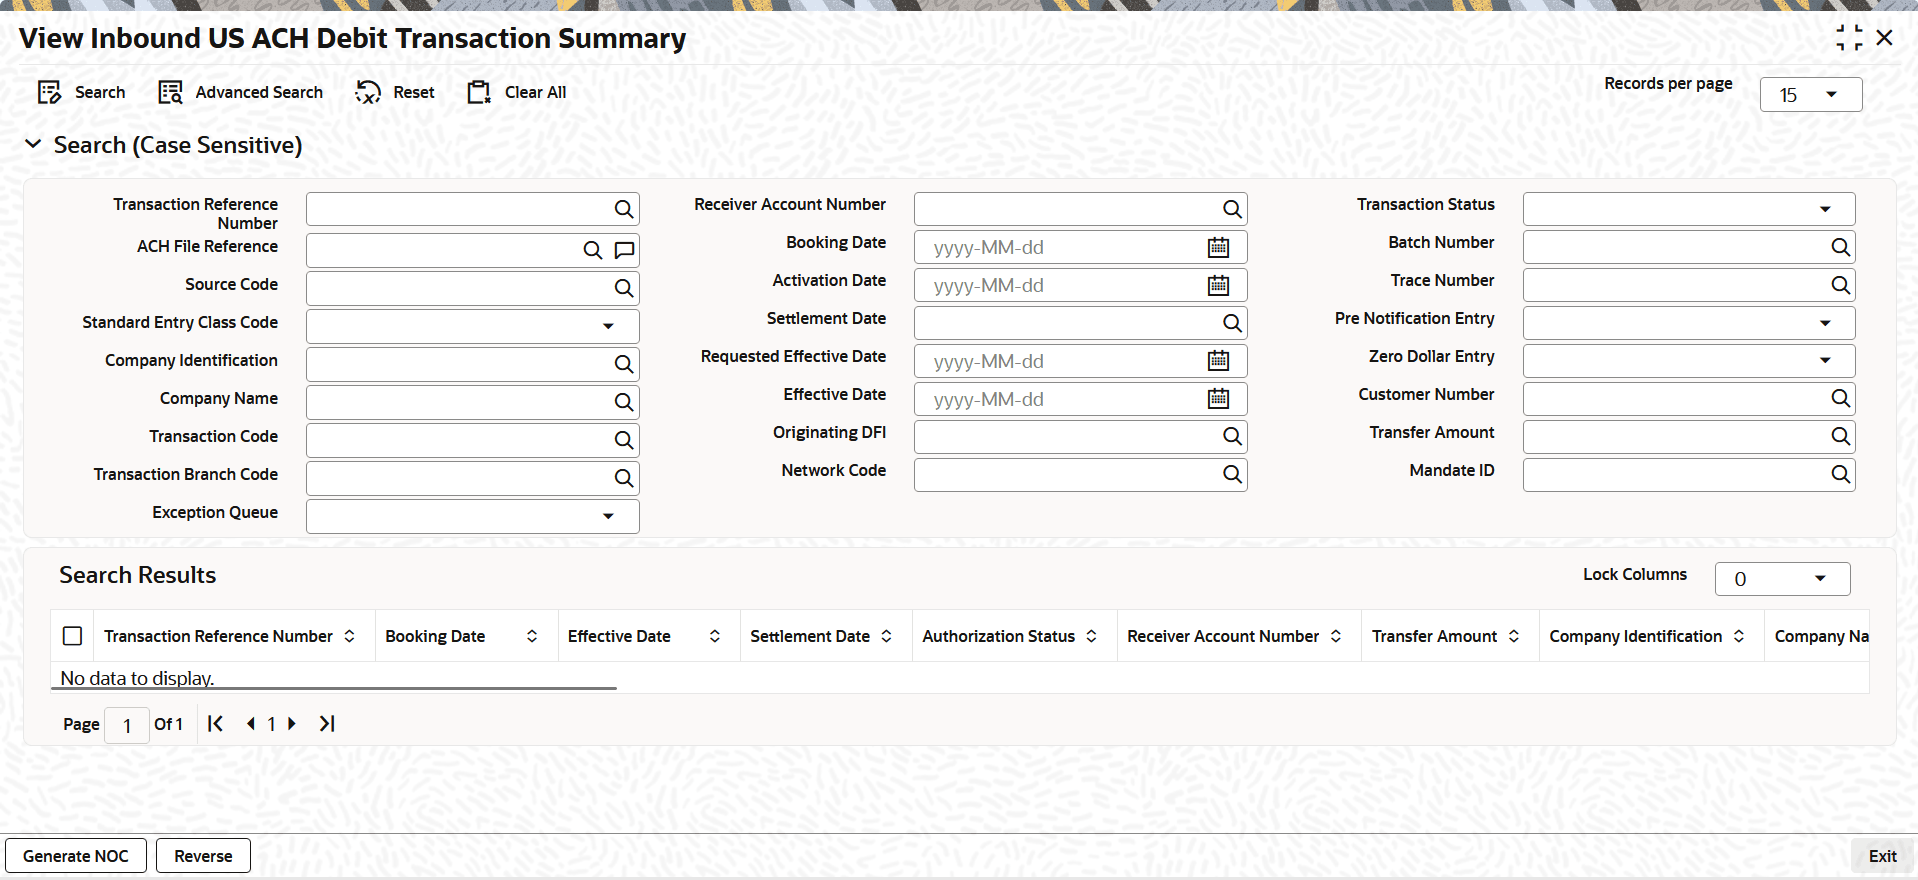Sort results by Booking Date
This screenshot has height=880, width=1918.
pos(532,636)
